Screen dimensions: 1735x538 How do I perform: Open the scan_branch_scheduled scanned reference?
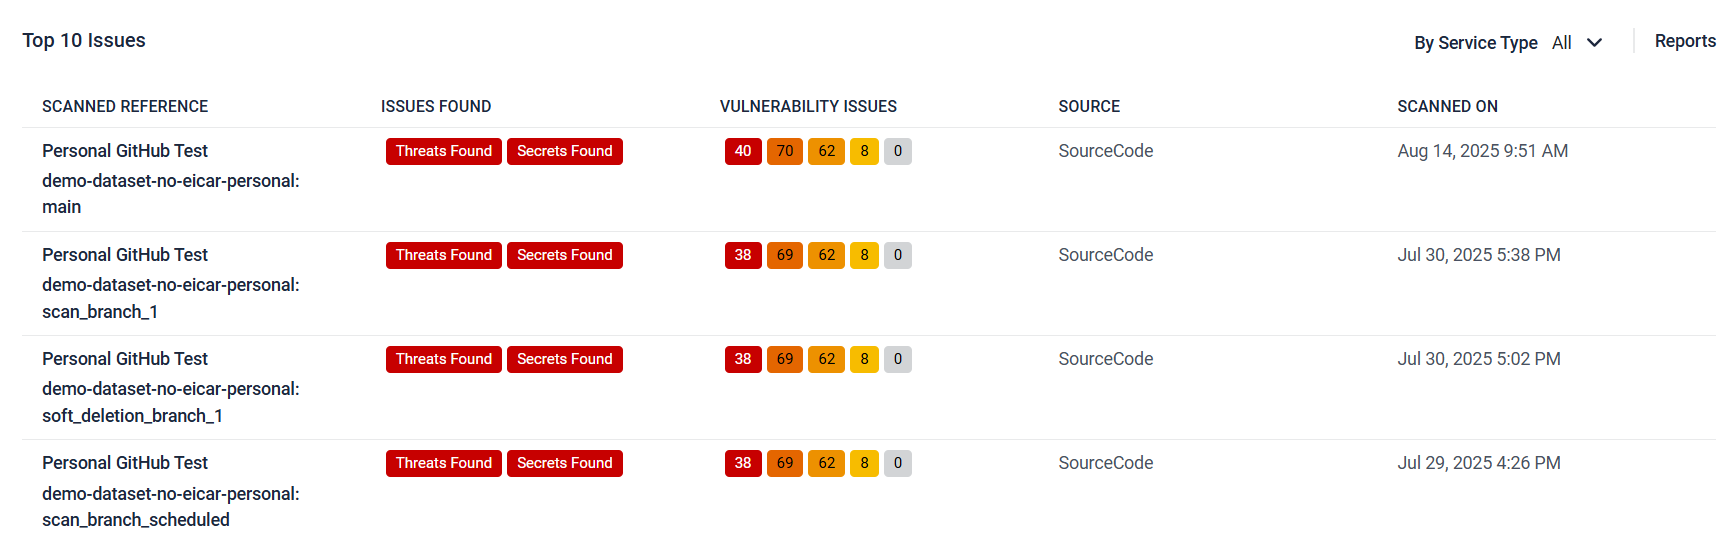[171, 506]
